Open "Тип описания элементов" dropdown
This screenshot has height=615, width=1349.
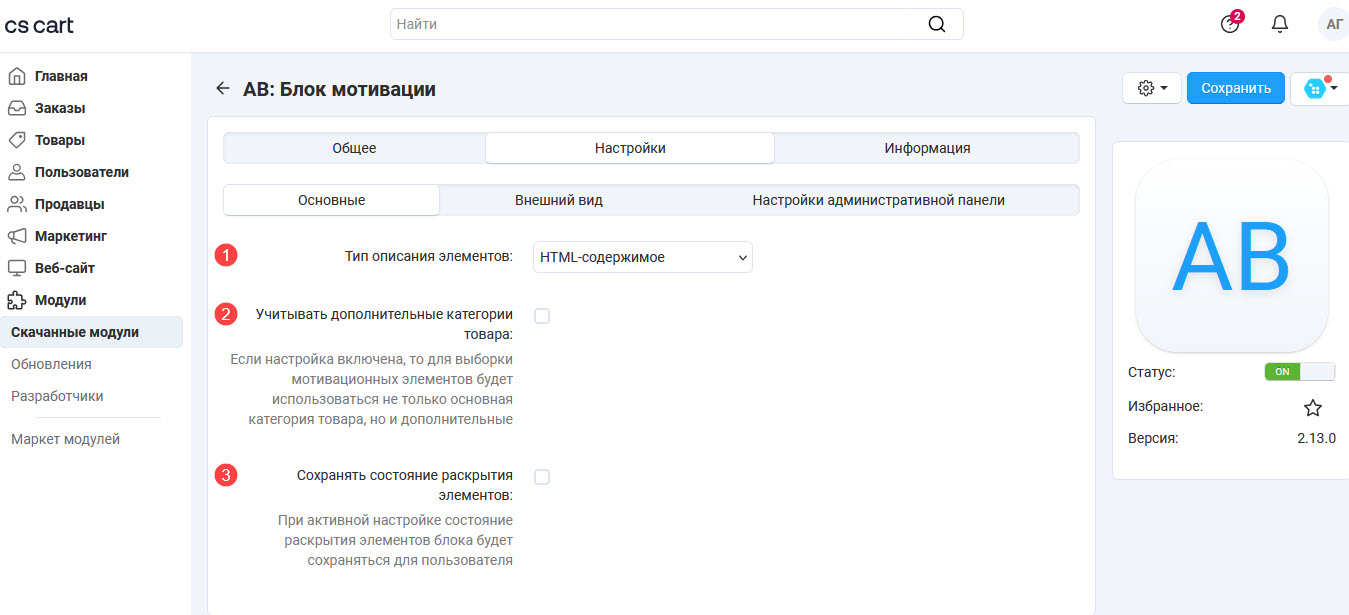point(642,257)
